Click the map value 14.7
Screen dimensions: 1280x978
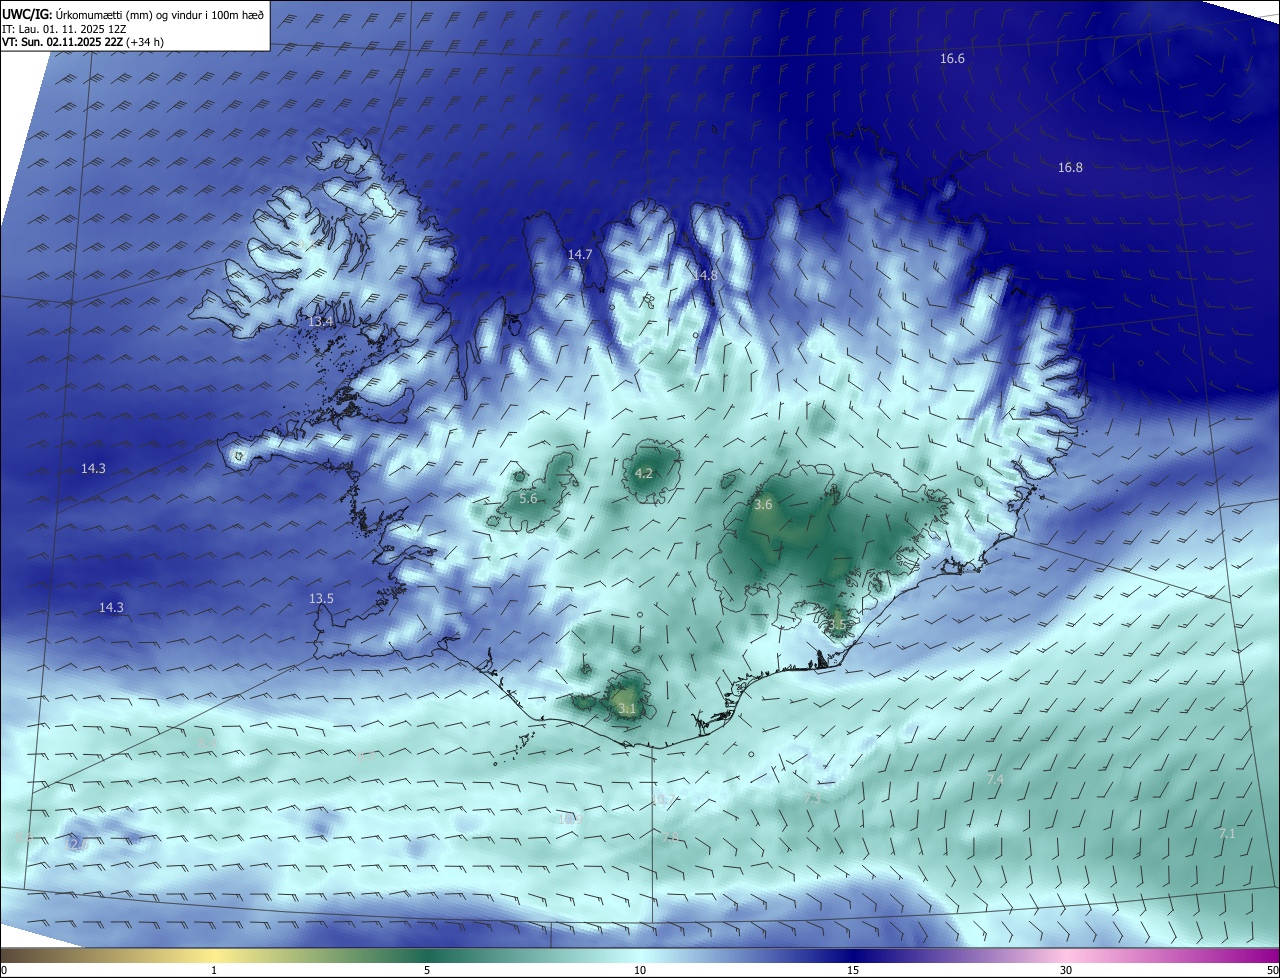[x=580, y=255]
